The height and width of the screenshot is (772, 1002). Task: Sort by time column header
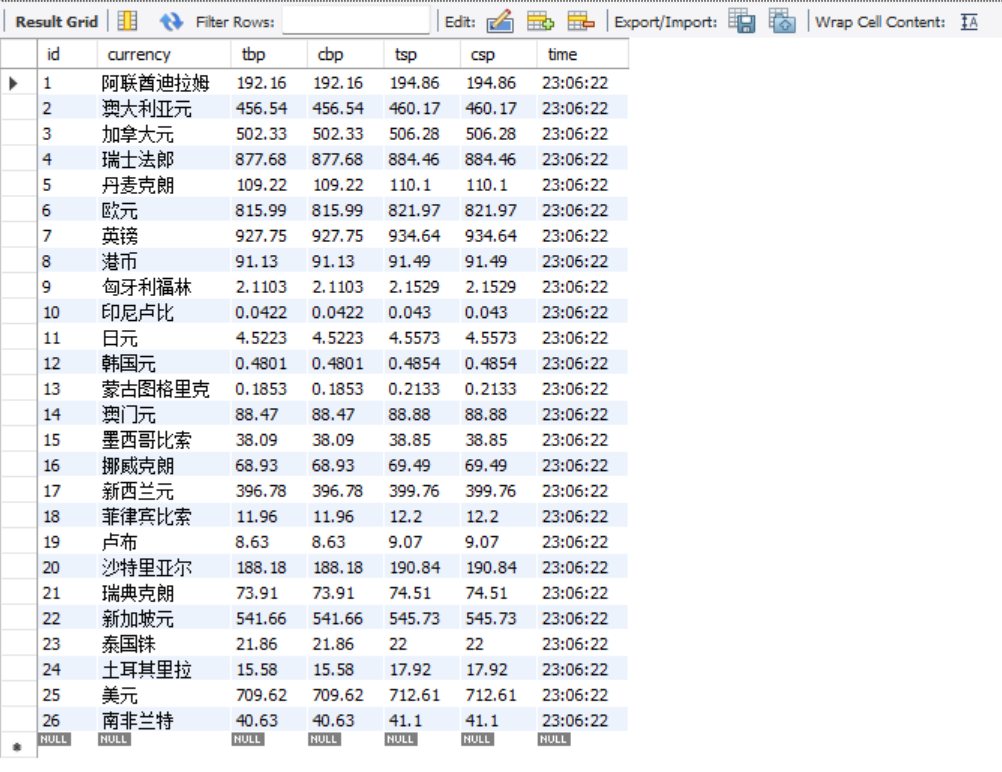coord(583,54)
